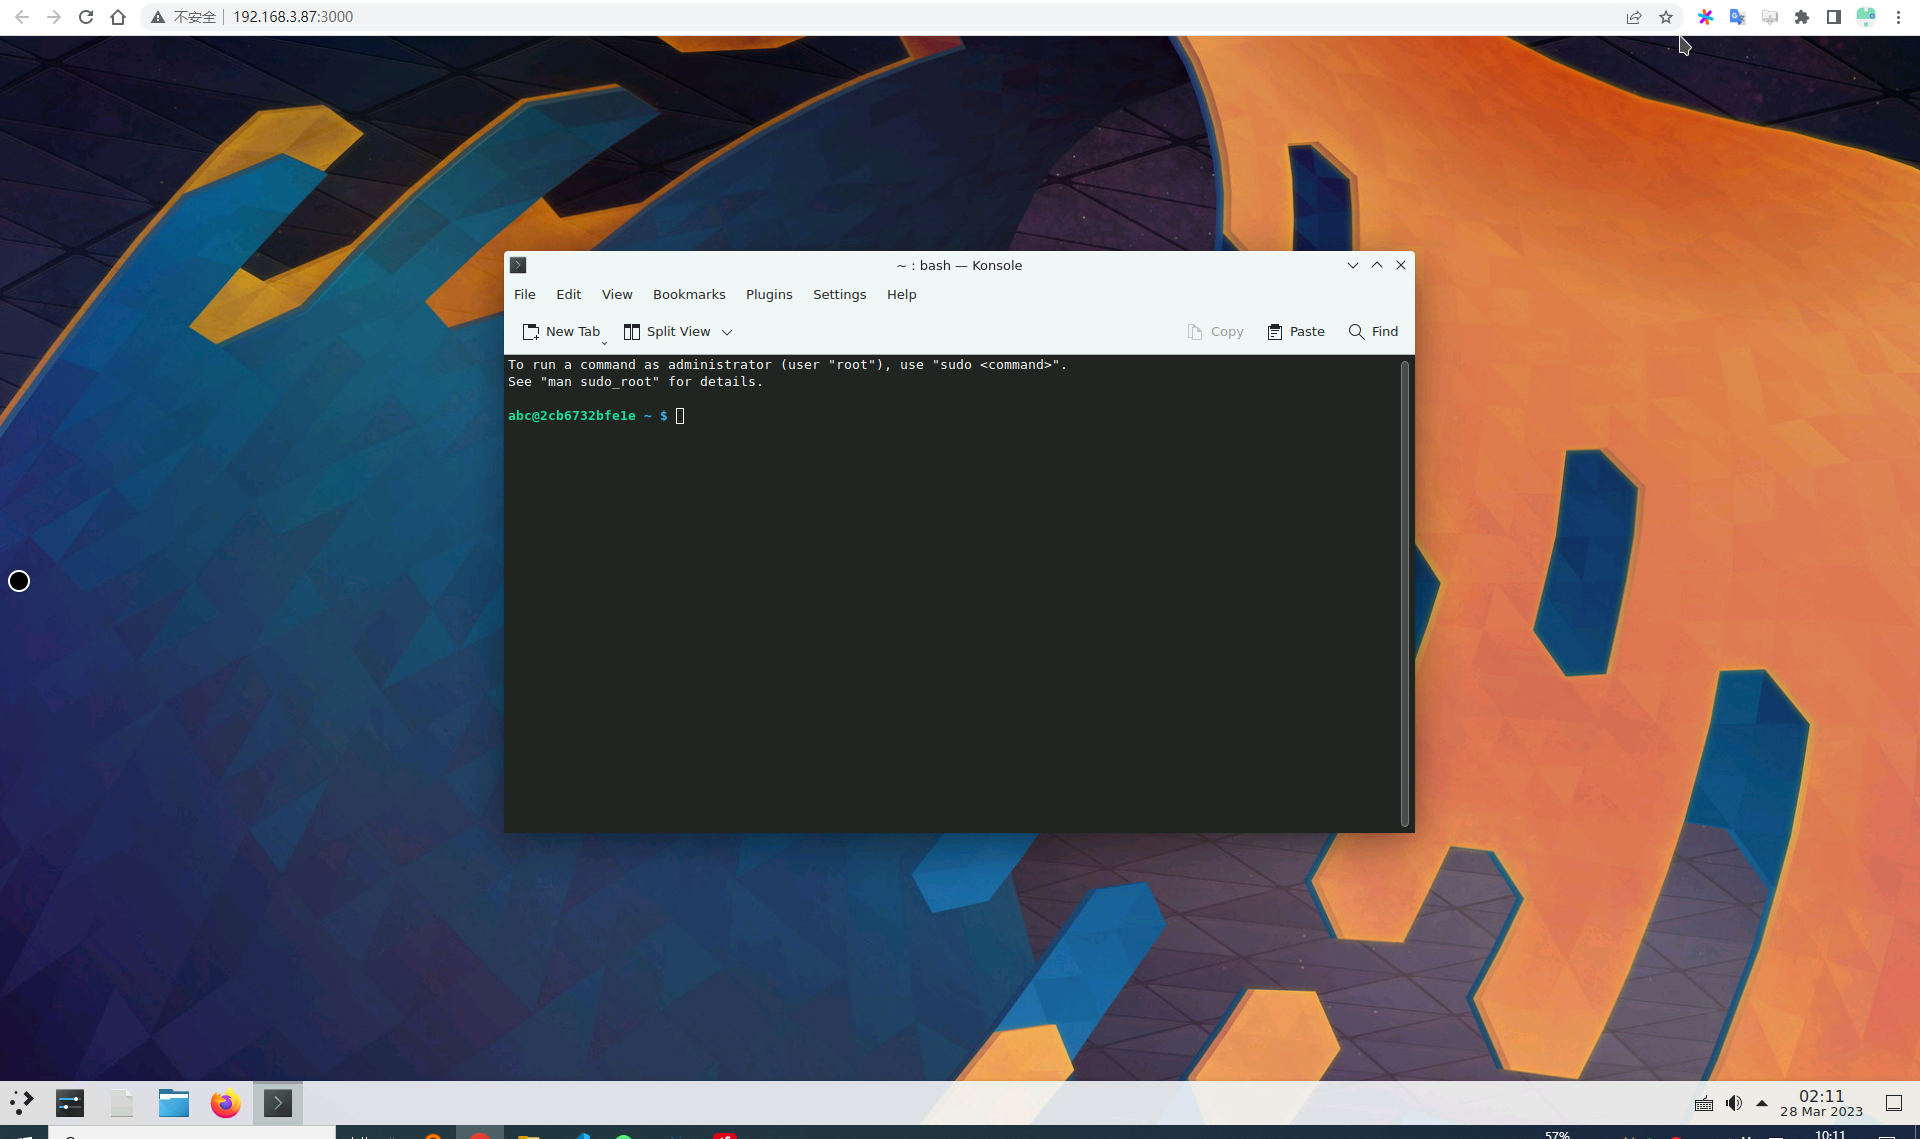This screenshot has width=1920, height=1139.
Task: Click the Help menu item
Action: coord(901,295)
